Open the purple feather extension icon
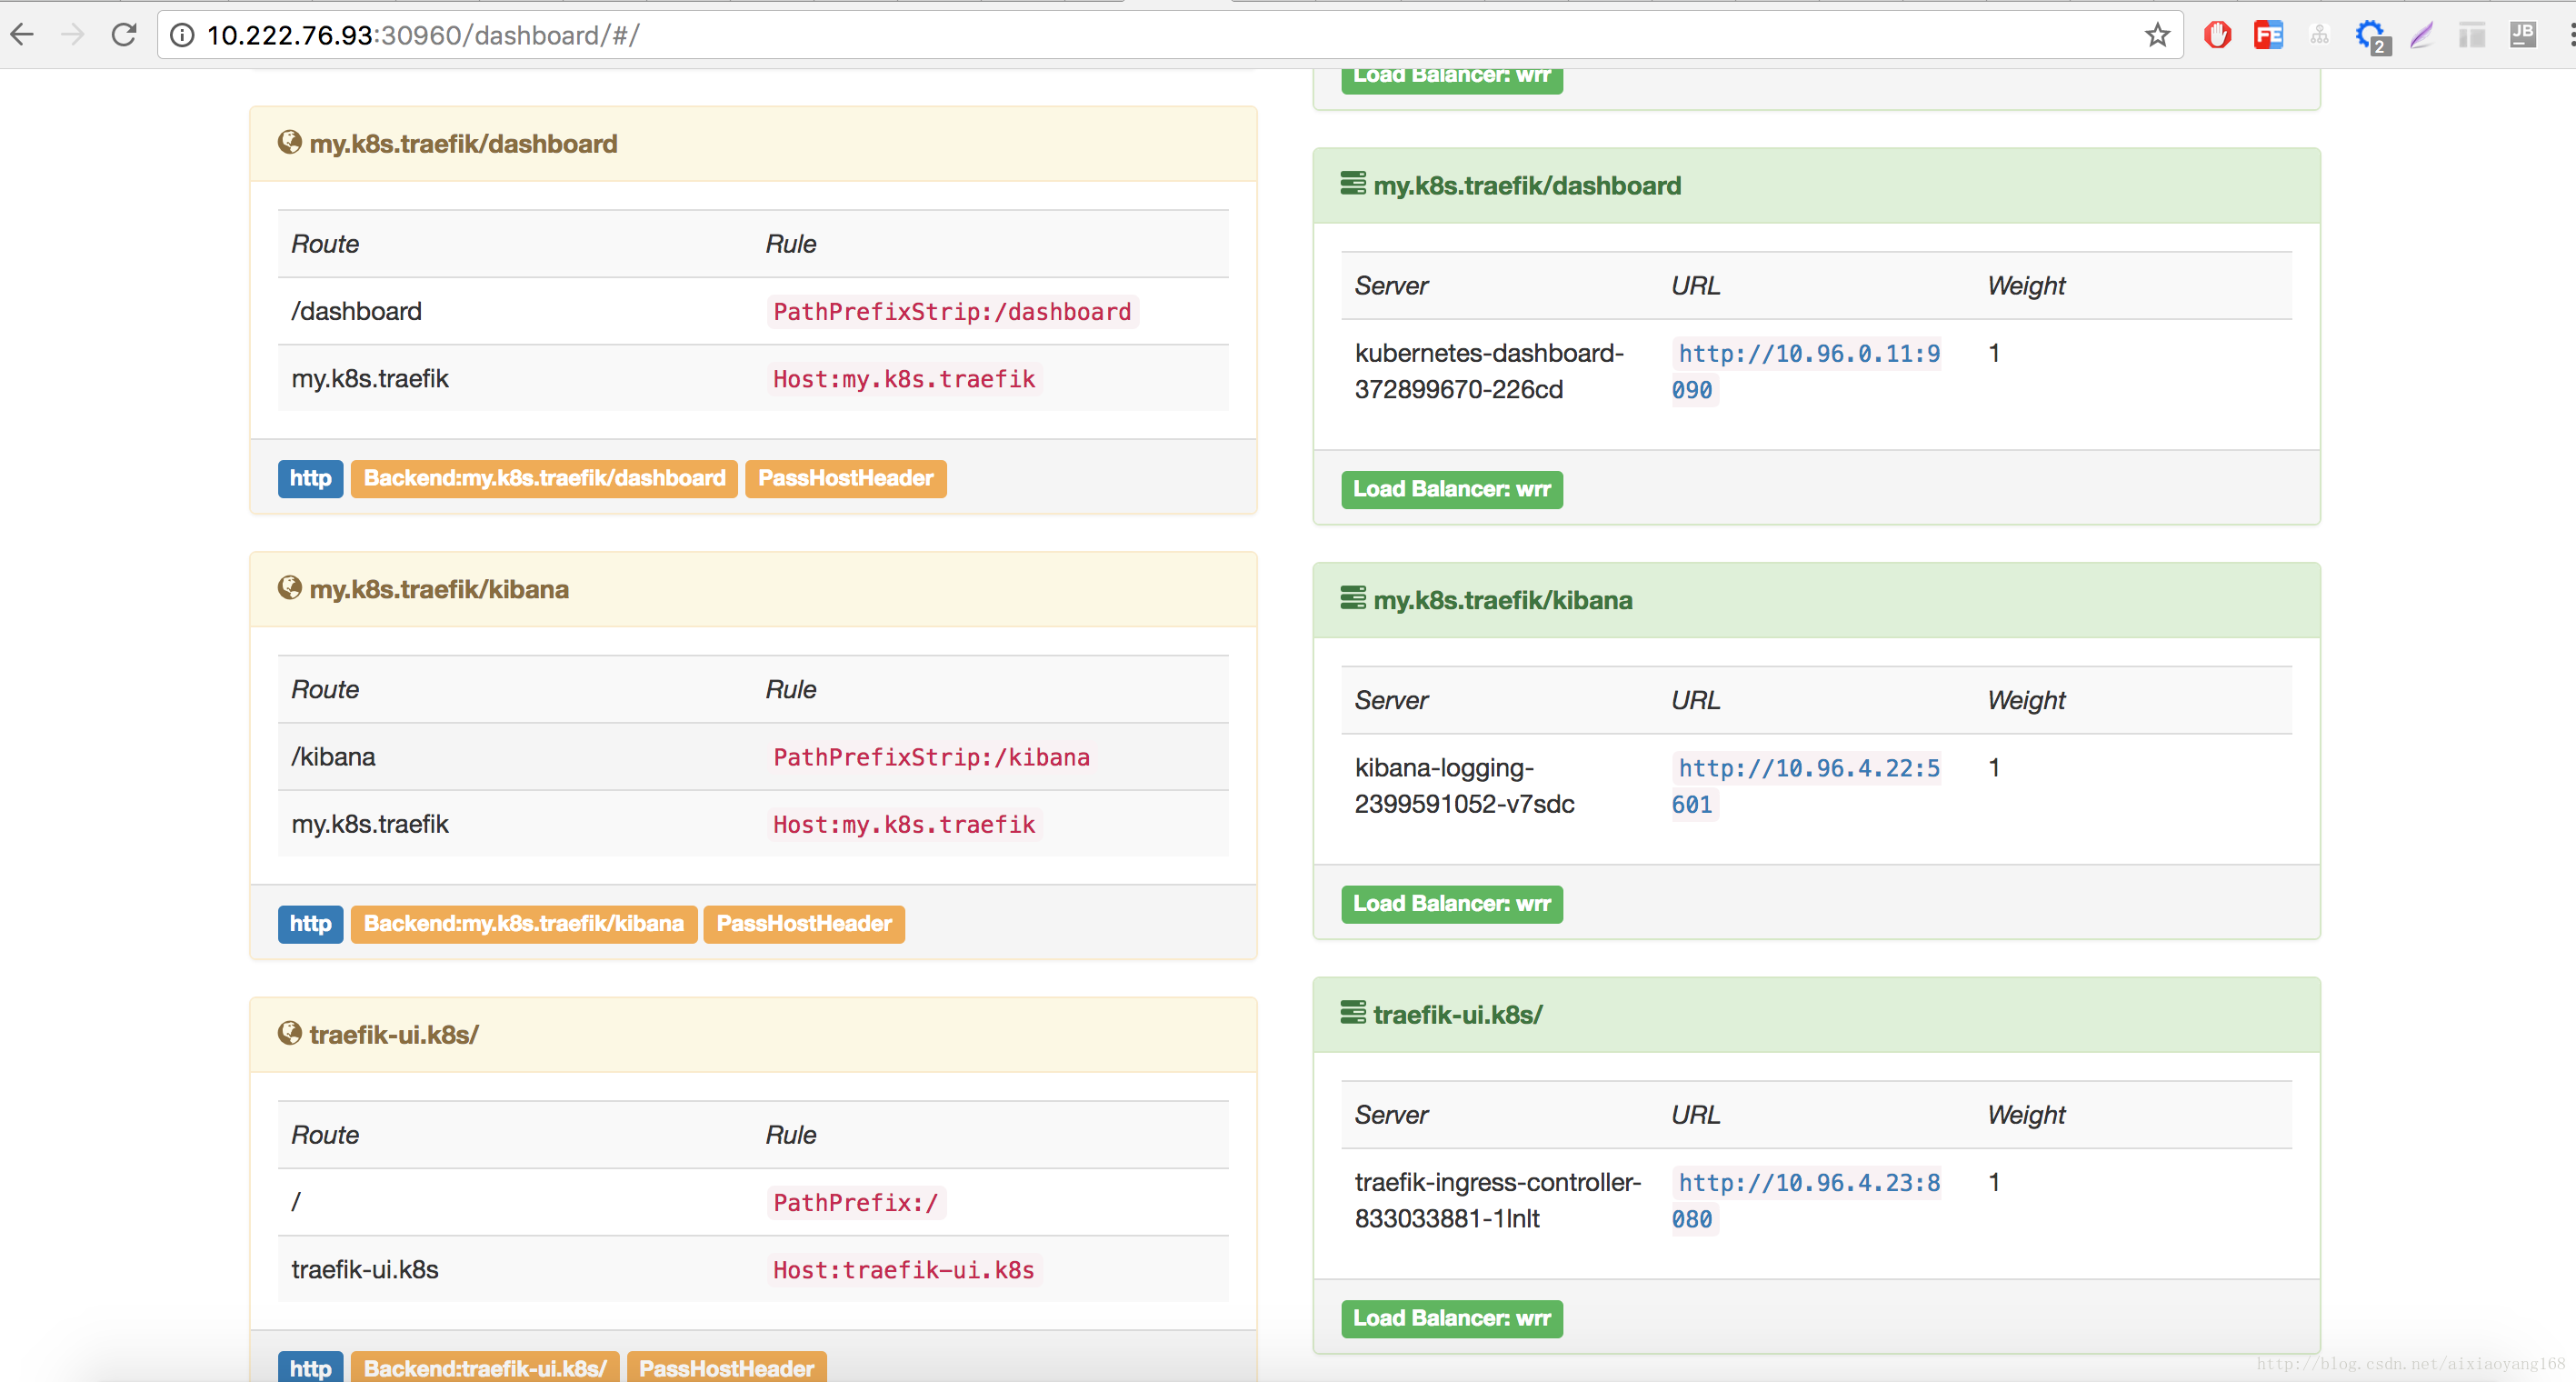This screenshot has width=2576, height=1382. [x=2421, y=35]
